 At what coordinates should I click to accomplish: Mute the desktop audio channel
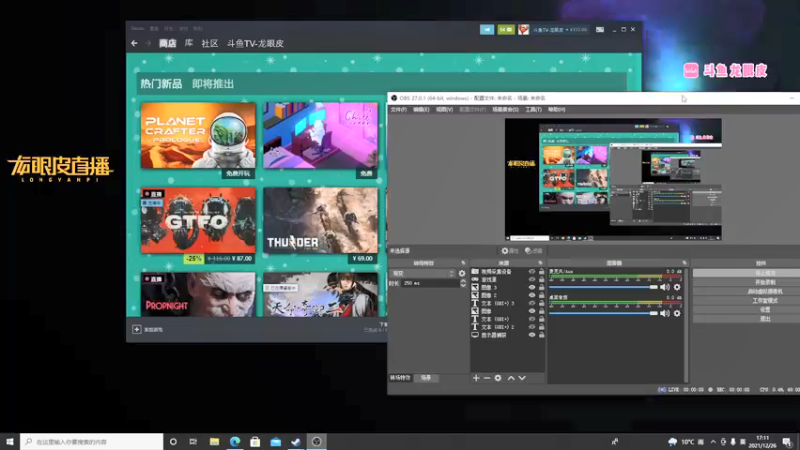tap(665, 313)
